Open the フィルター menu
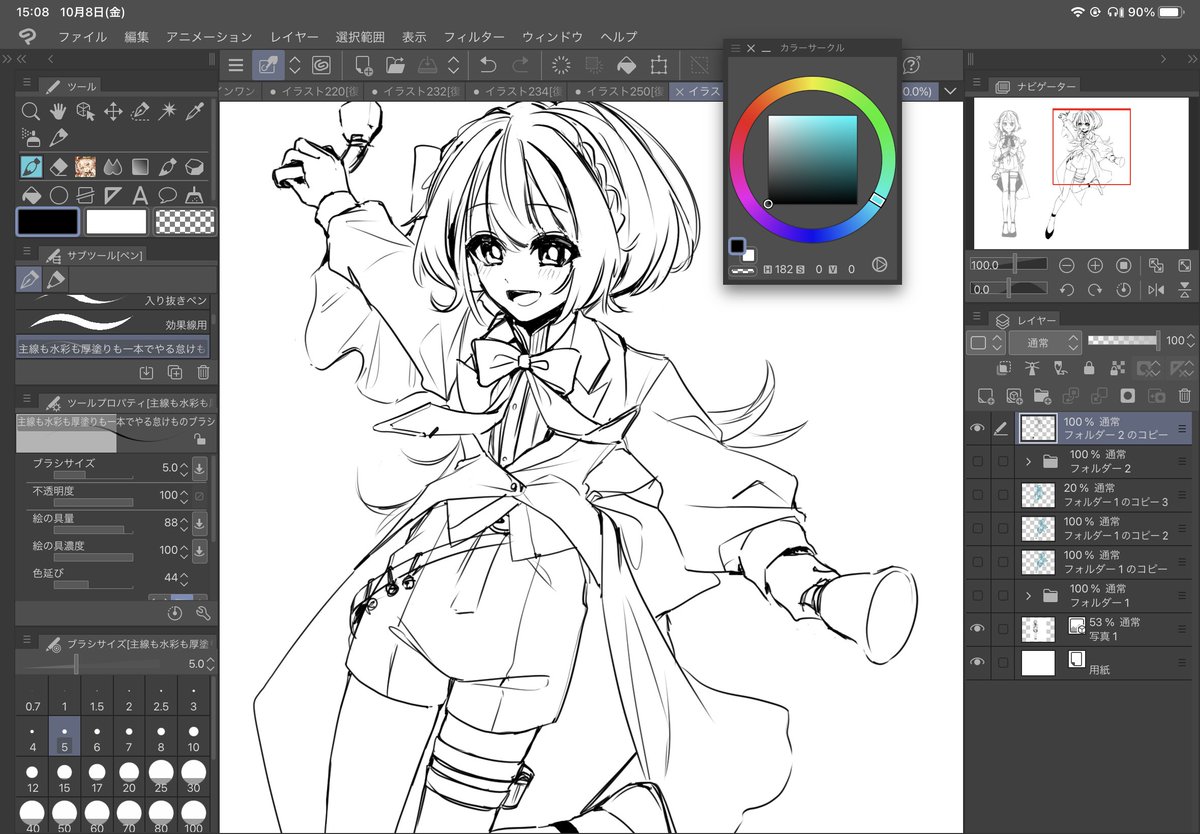This screenshot has width=1200, height=834. tap(474, 37)
